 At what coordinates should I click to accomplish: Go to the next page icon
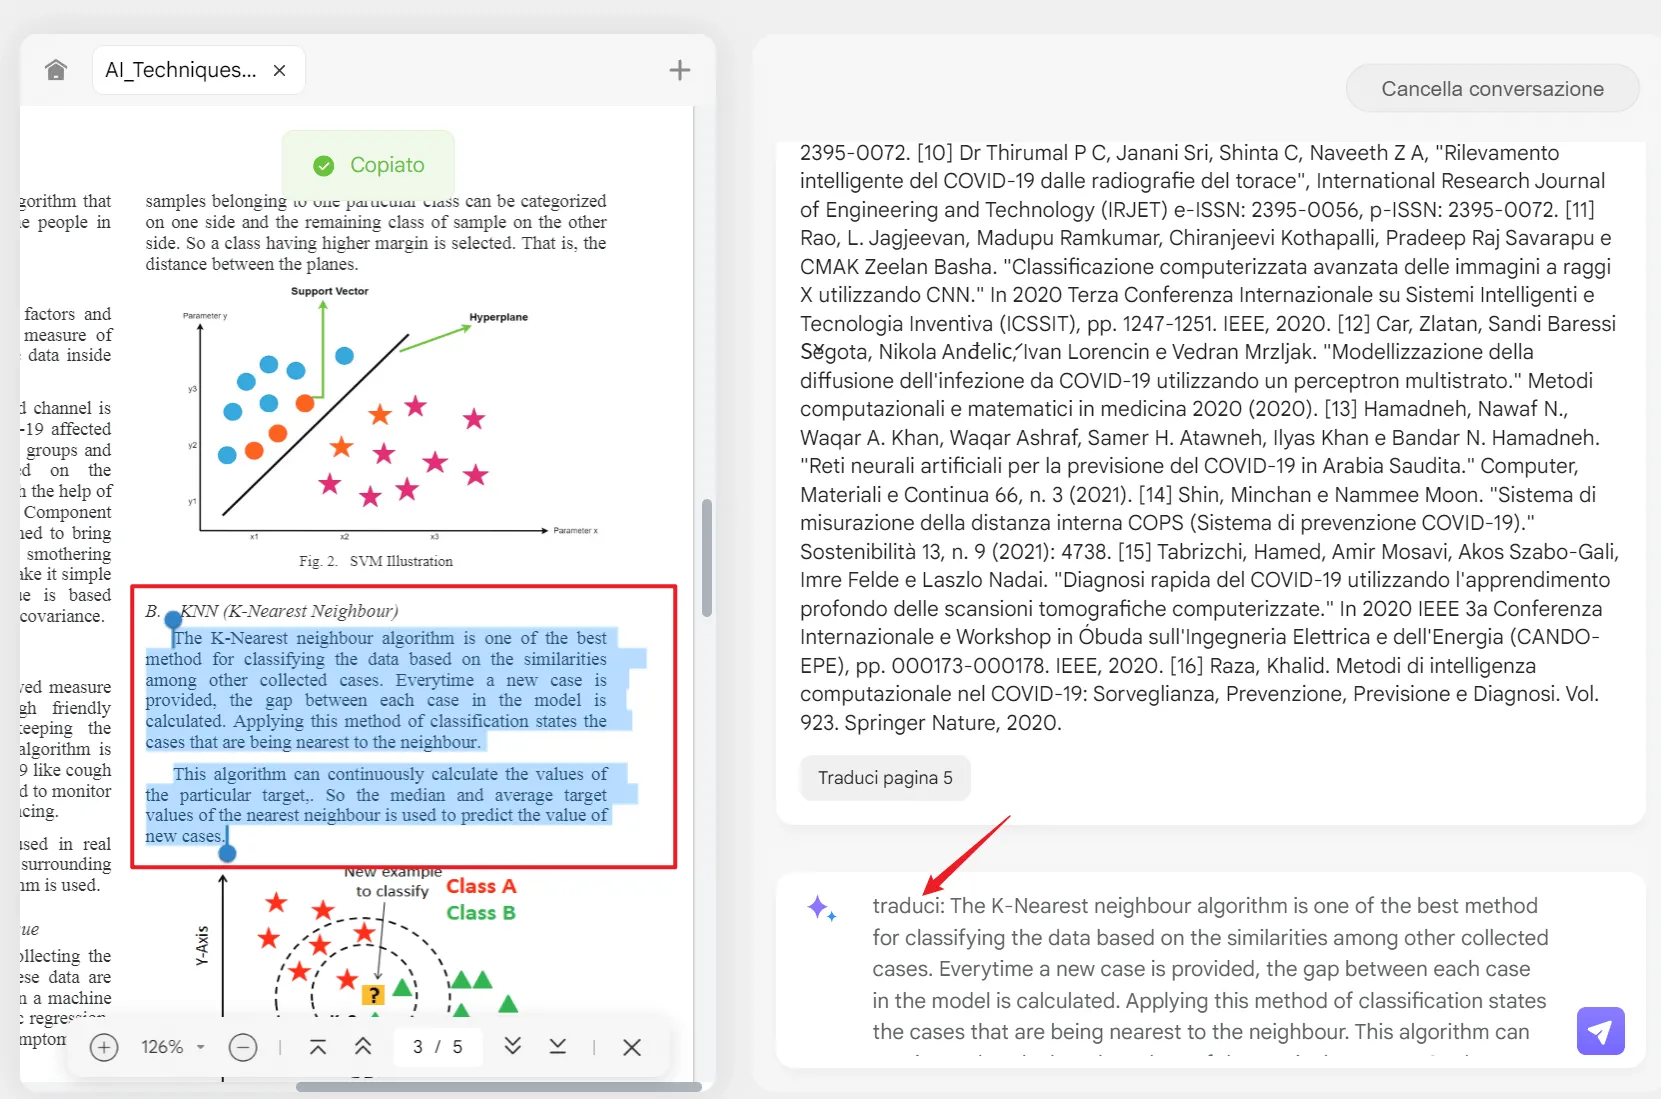[x=512, y=1047]
